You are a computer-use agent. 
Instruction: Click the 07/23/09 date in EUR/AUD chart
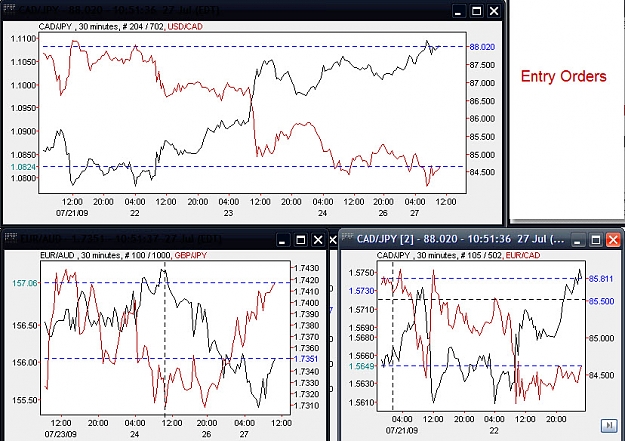coord(61,434)
